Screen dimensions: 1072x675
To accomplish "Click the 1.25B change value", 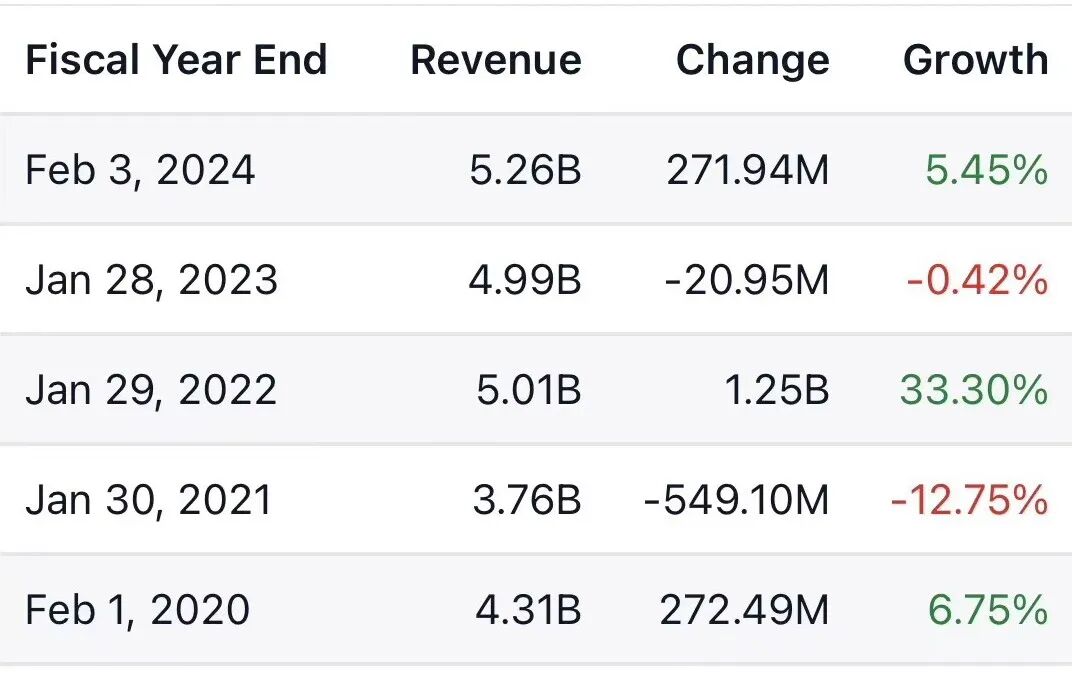I will 774,389.
